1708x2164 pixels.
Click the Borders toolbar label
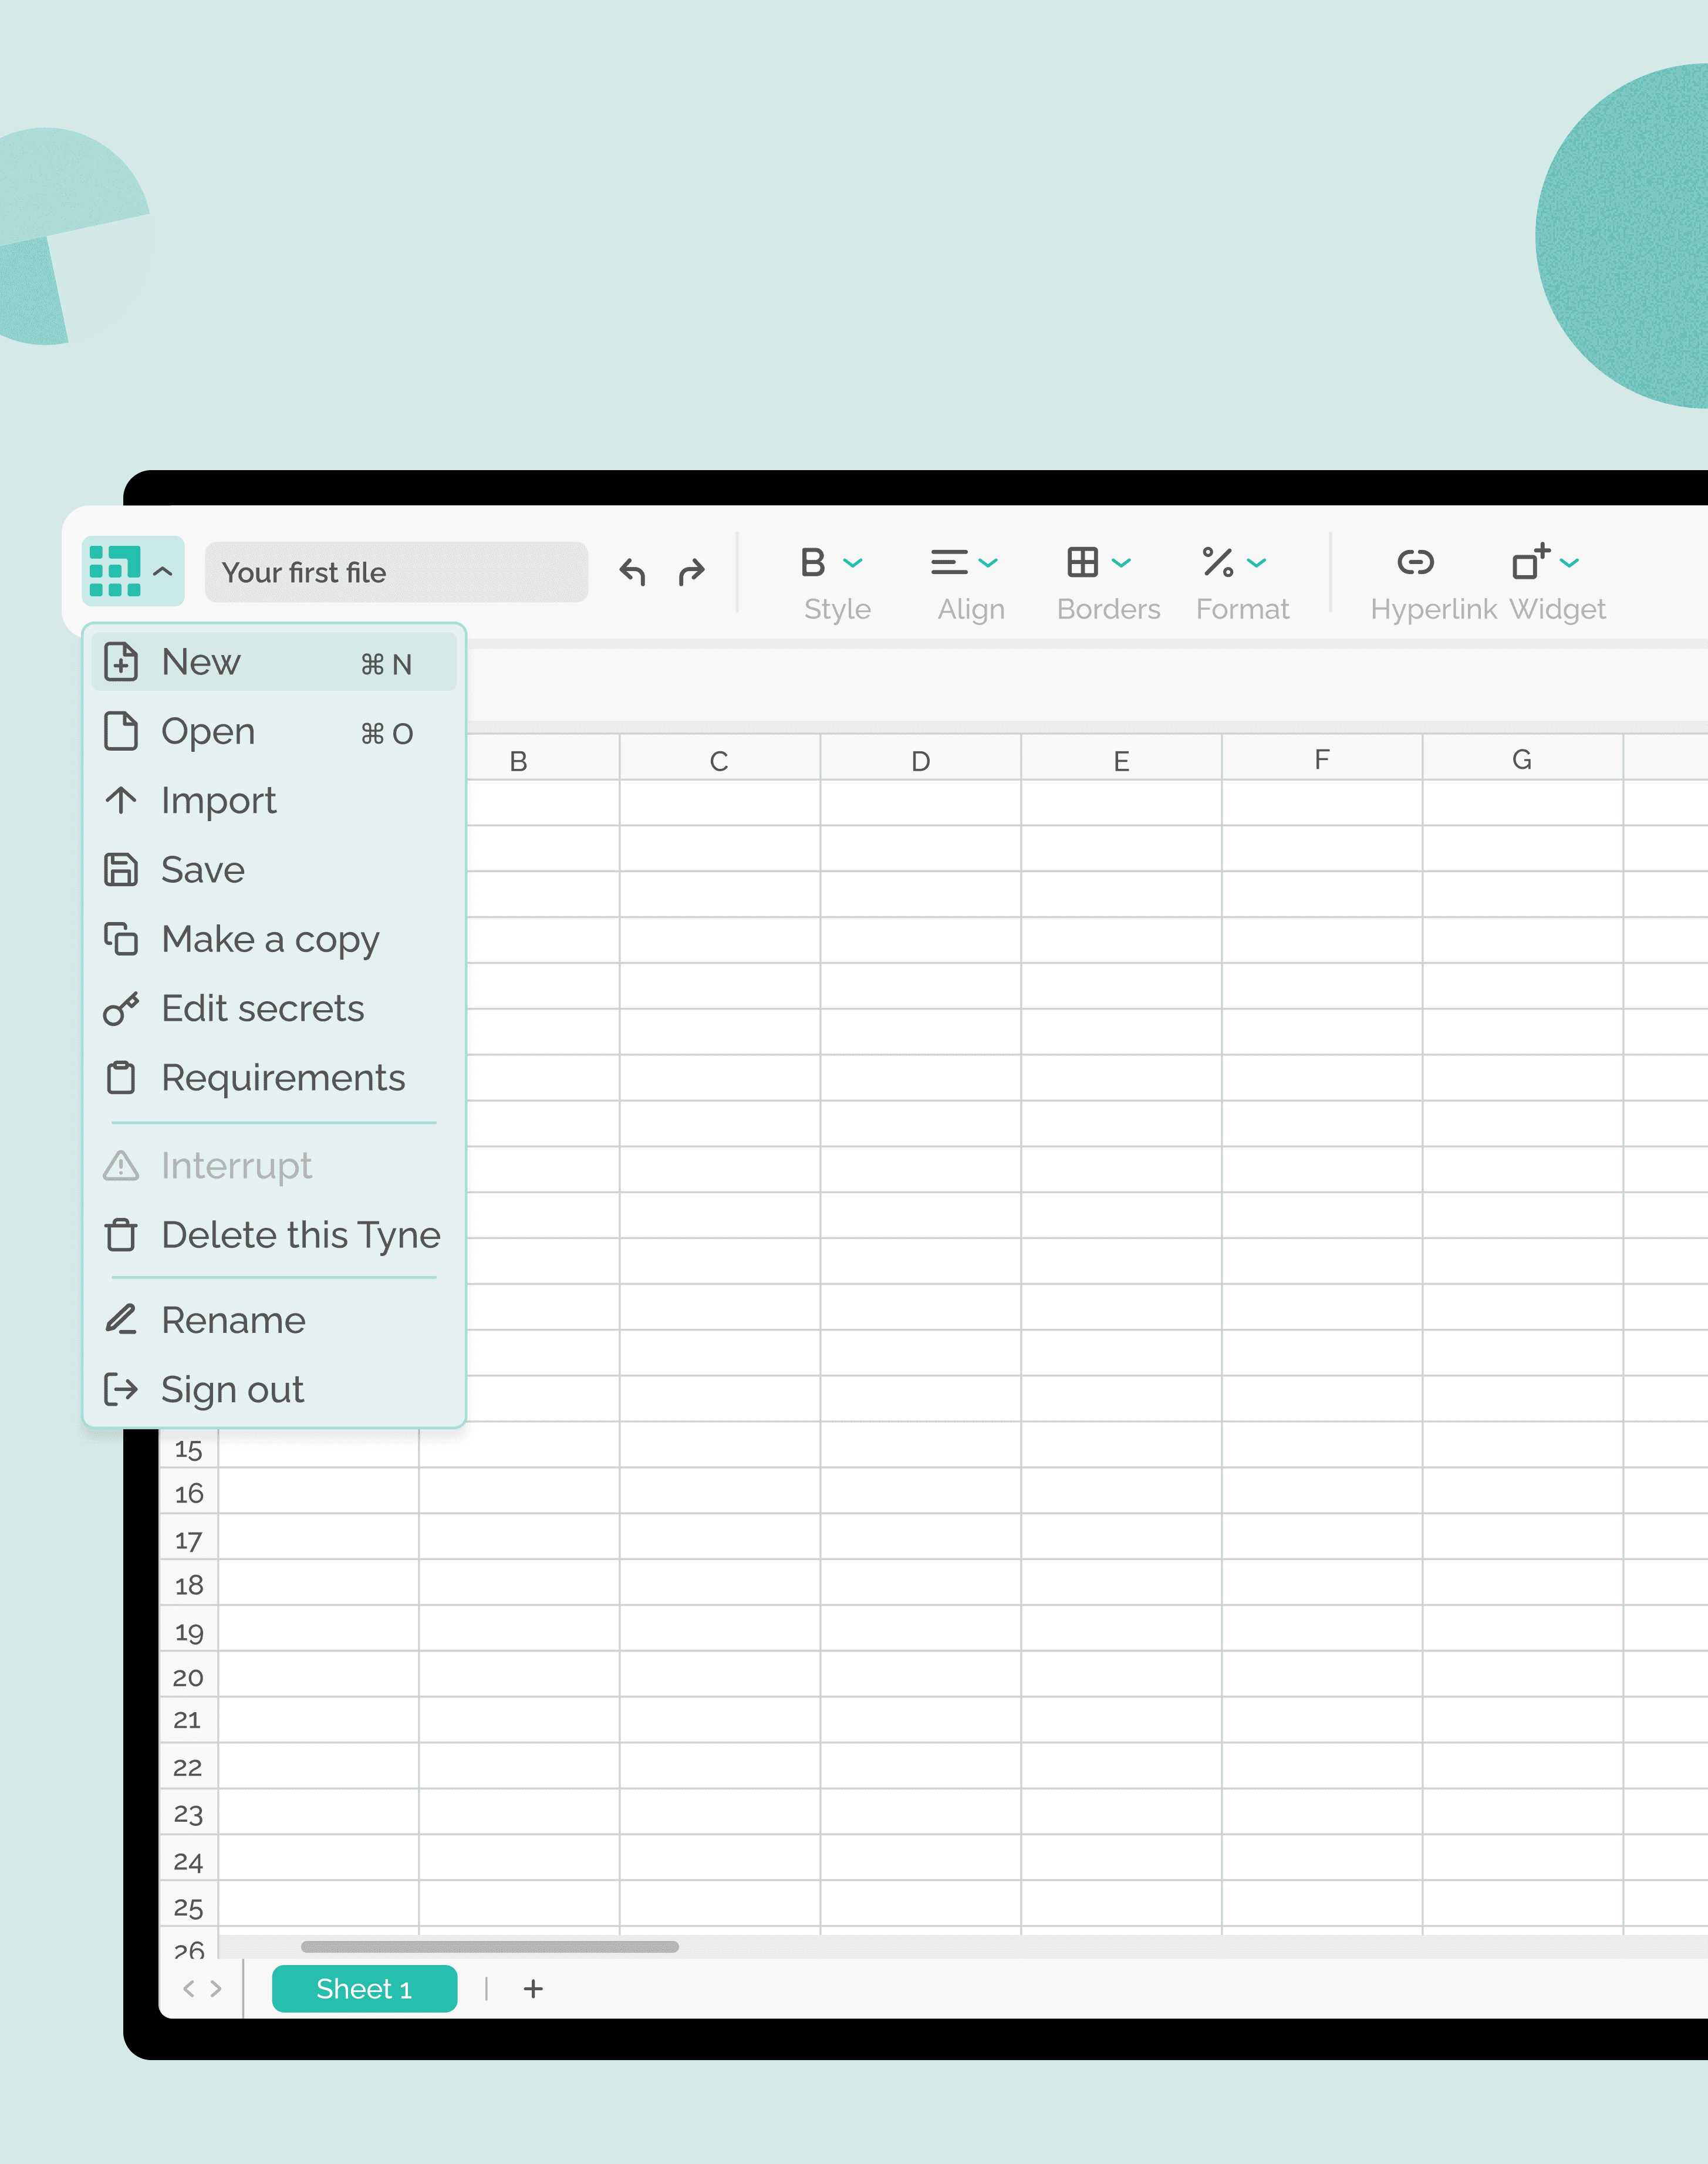coord(1109,609)
